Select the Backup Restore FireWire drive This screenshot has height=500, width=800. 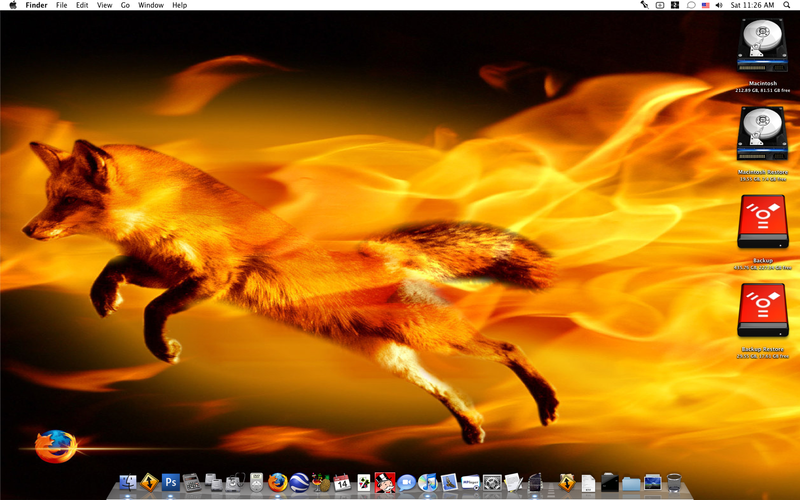click(763, 310)
